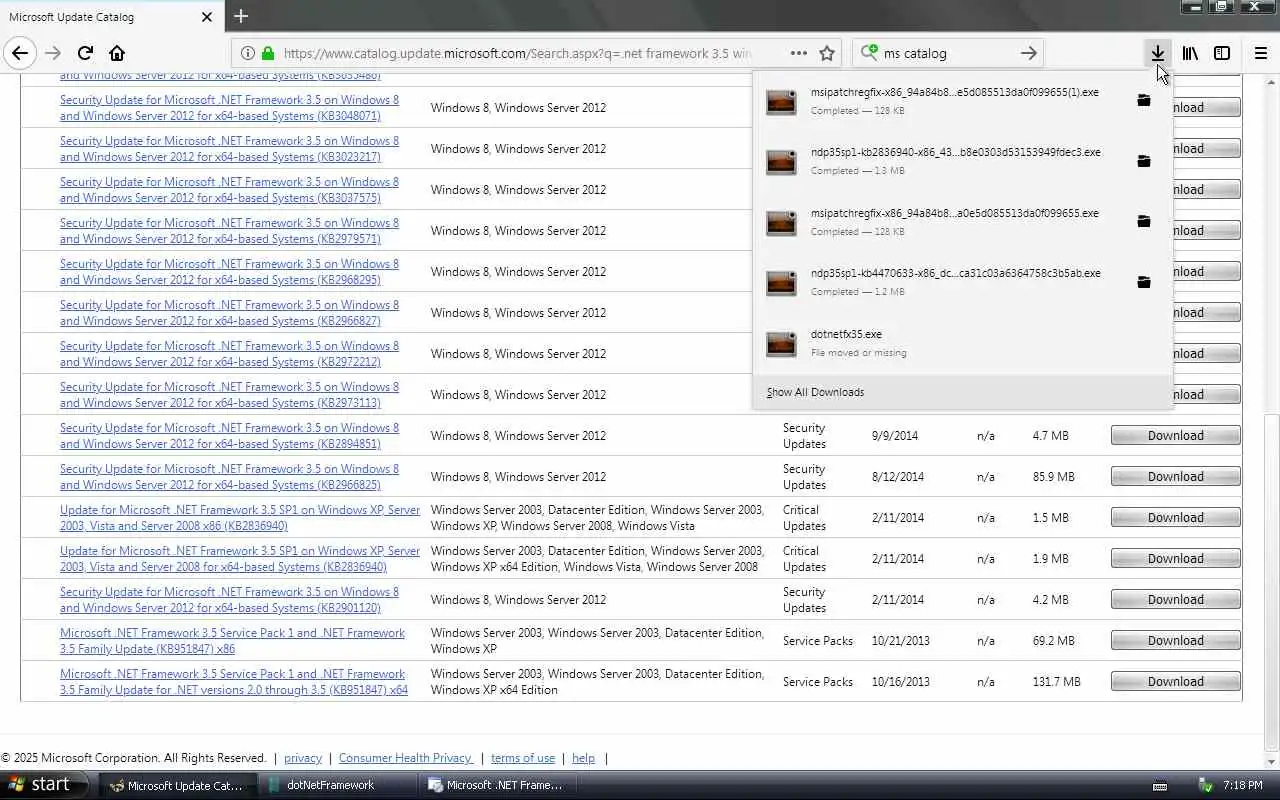Open KB3037575 security update link
The image size is (1280, 800).
point(229,190)
